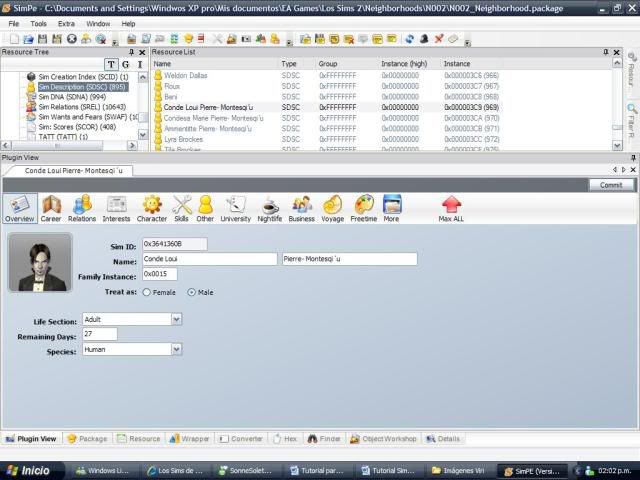The width and height of the screenshot is (640, 480).
Task: Click the round close-package toolbar icon
Action: (x=72, y=39)
